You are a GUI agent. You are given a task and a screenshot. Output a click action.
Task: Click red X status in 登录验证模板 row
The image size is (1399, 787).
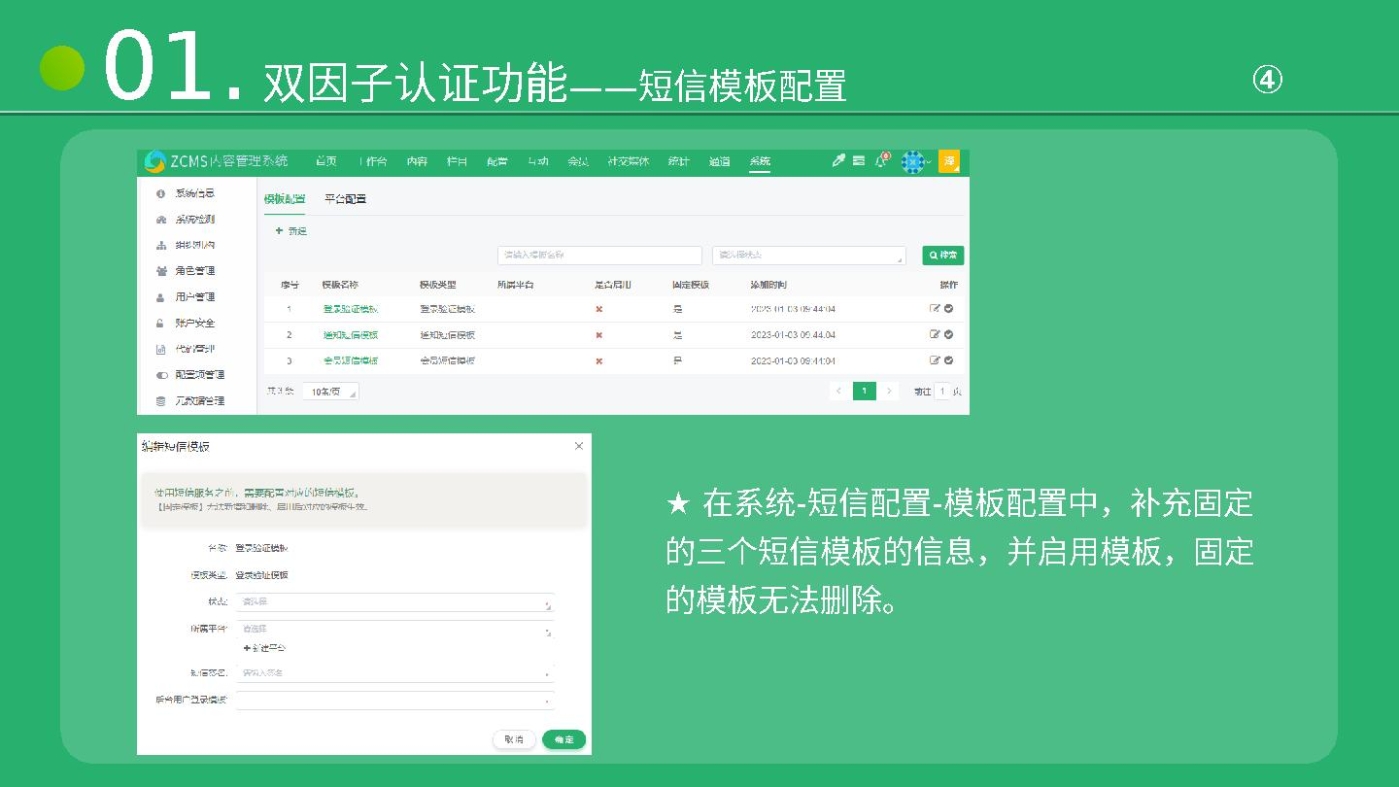599,309
